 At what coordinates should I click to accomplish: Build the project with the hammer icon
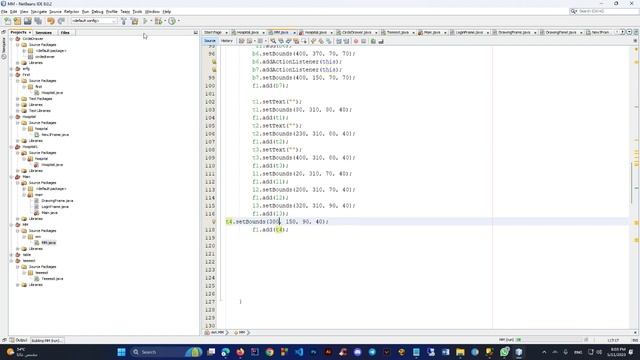[x=124, y=21]
